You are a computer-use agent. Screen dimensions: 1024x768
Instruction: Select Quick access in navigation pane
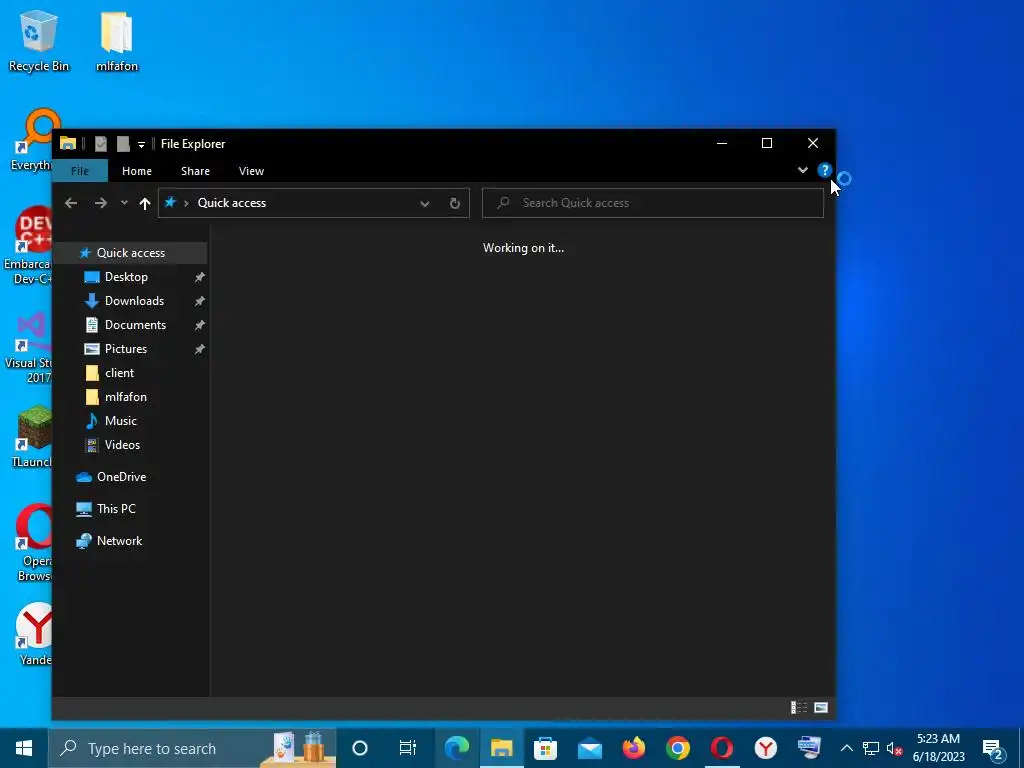pyautogui.click(x=131, y=253)
